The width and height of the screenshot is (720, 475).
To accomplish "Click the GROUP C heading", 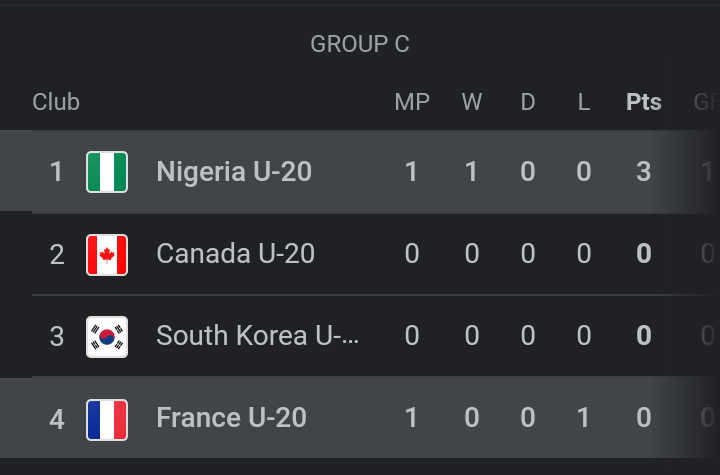I will pyautogui.click(x=360, y=44).
